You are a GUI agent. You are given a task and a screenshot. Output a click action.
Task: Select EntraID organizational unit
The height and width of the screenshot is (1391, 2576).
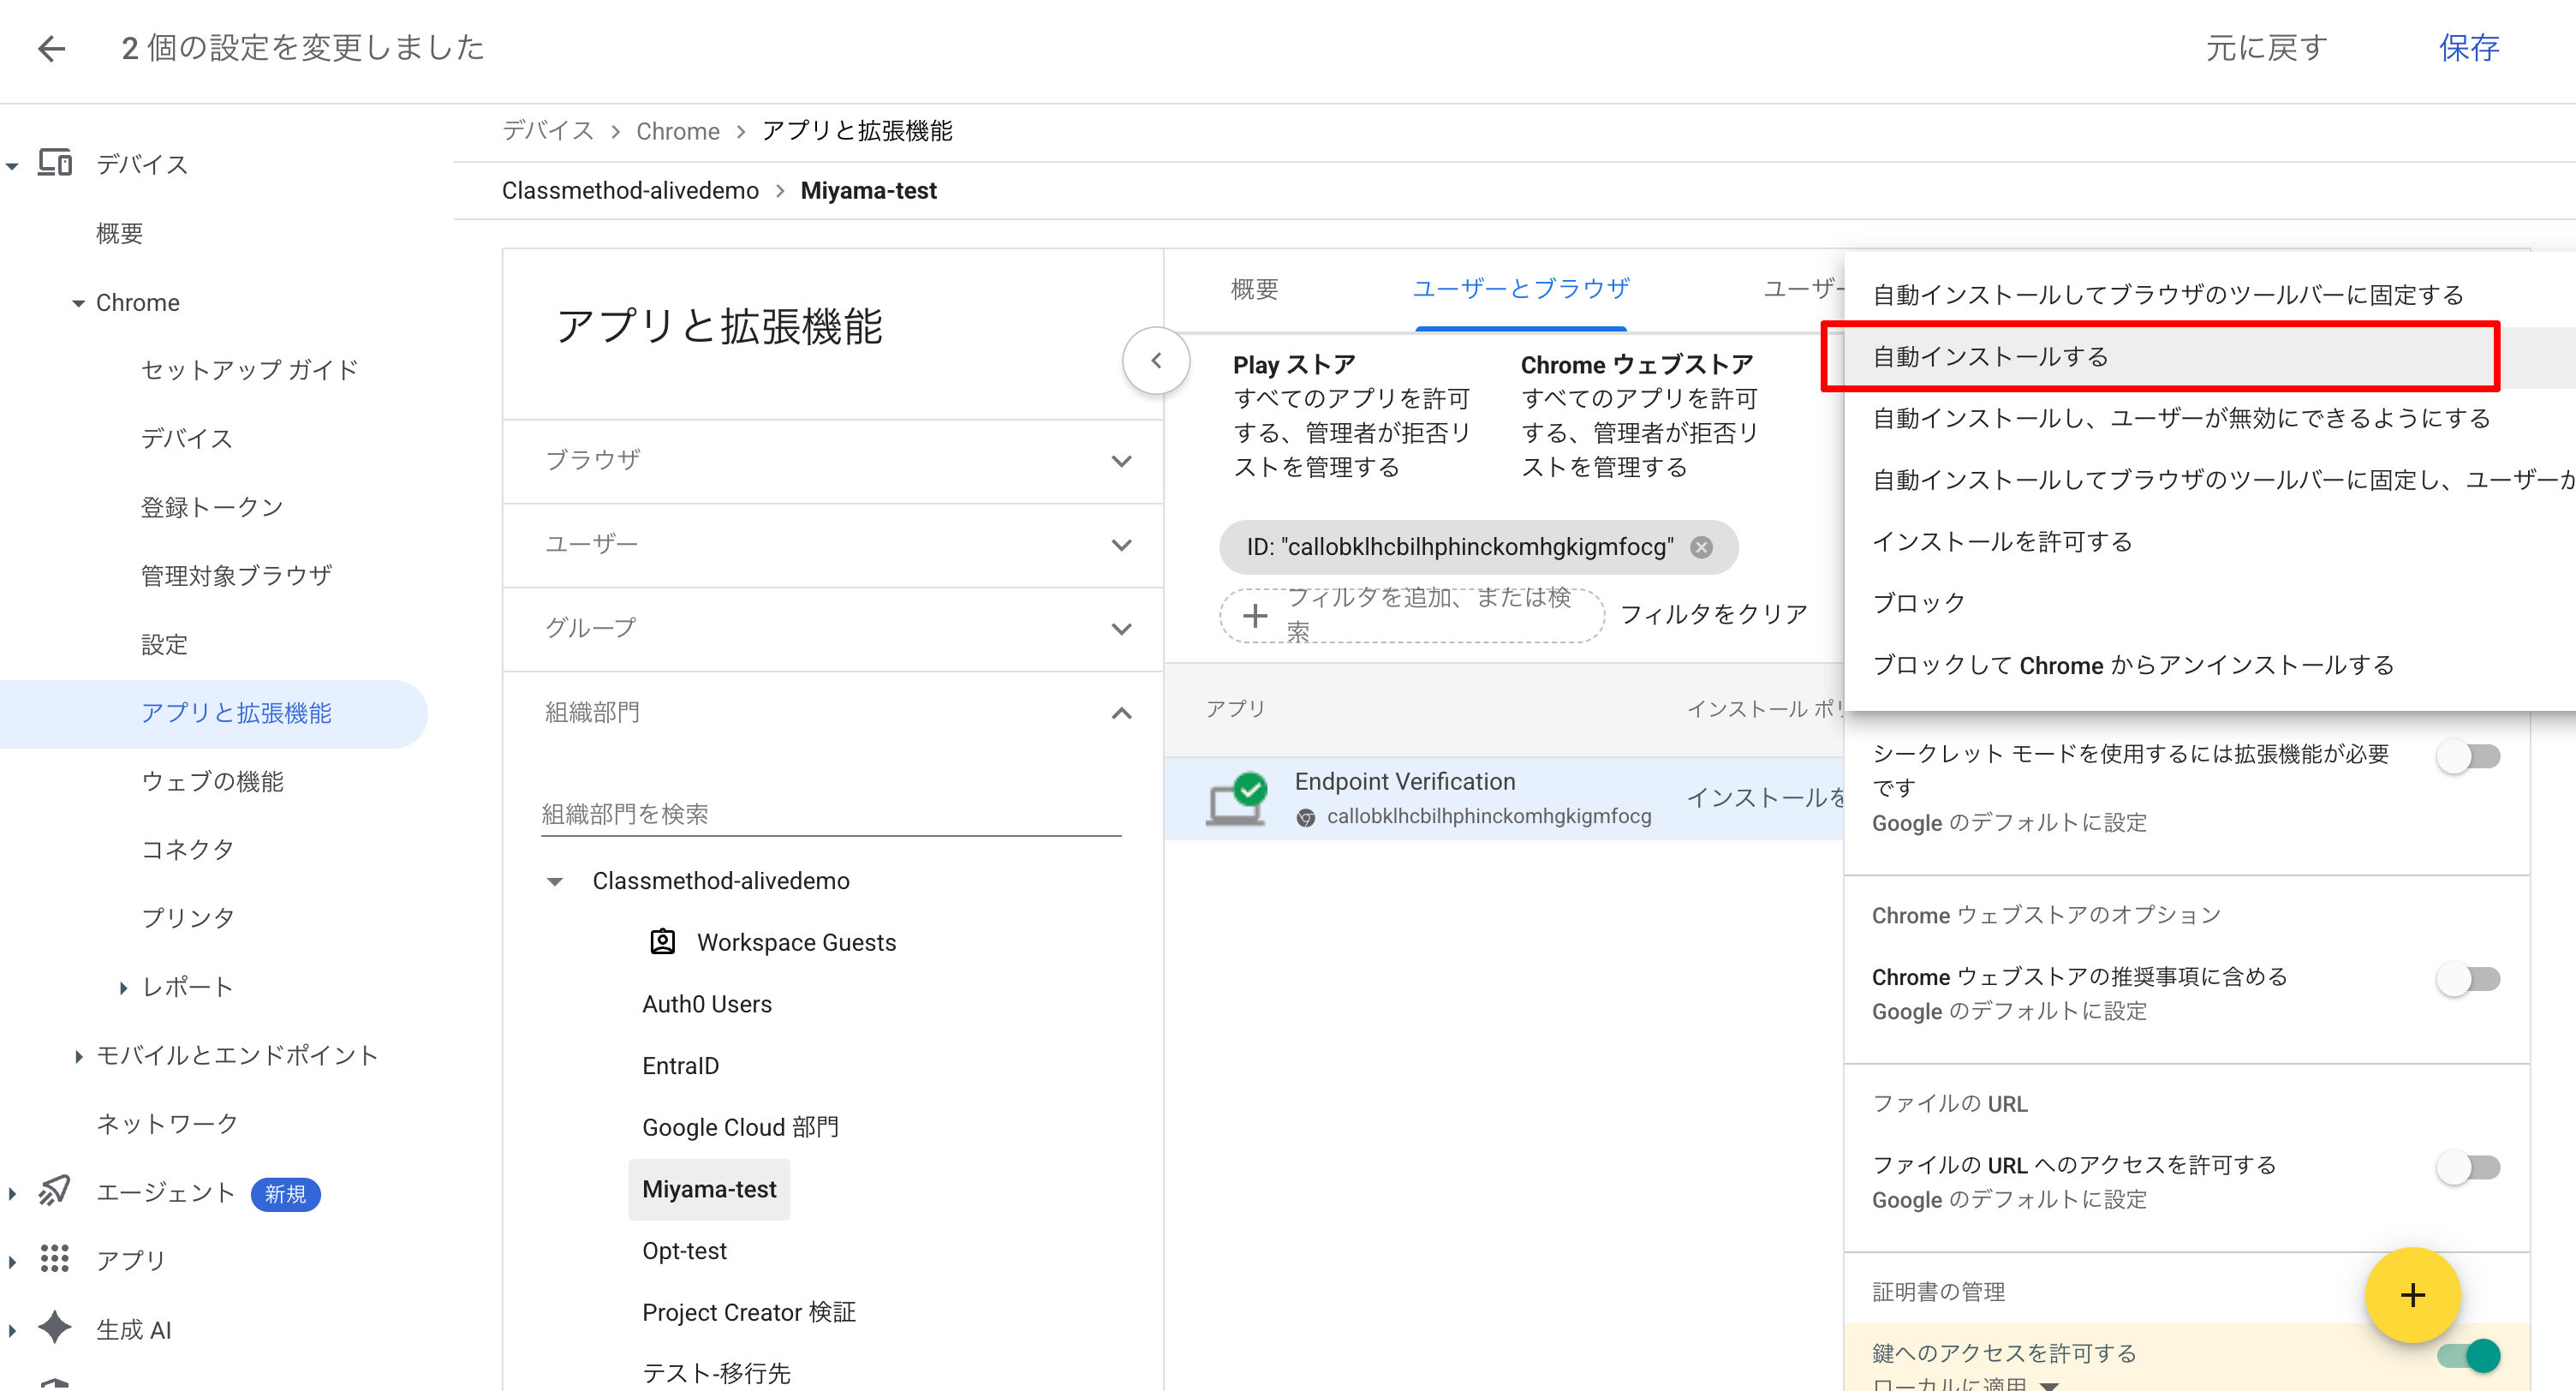(x=680, y=1066)
